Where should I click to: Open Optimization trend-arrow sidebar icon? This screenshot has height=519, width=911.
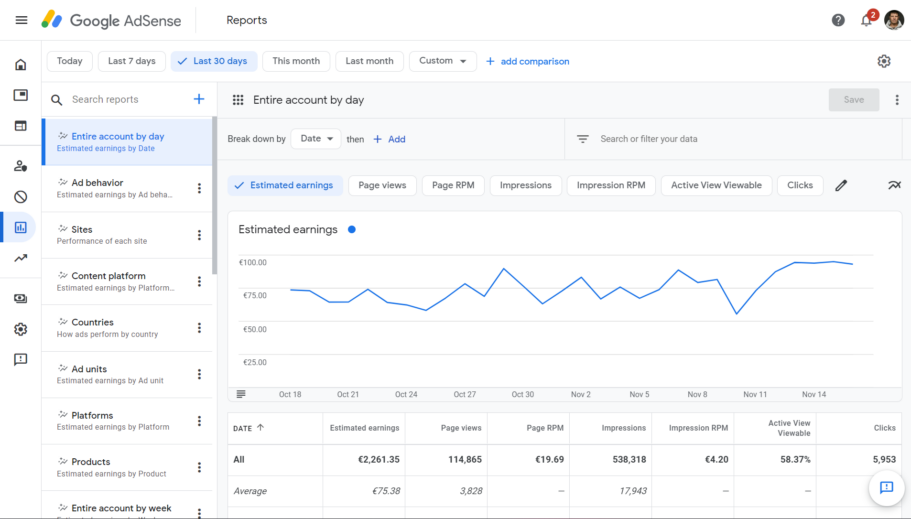point(21,258)
